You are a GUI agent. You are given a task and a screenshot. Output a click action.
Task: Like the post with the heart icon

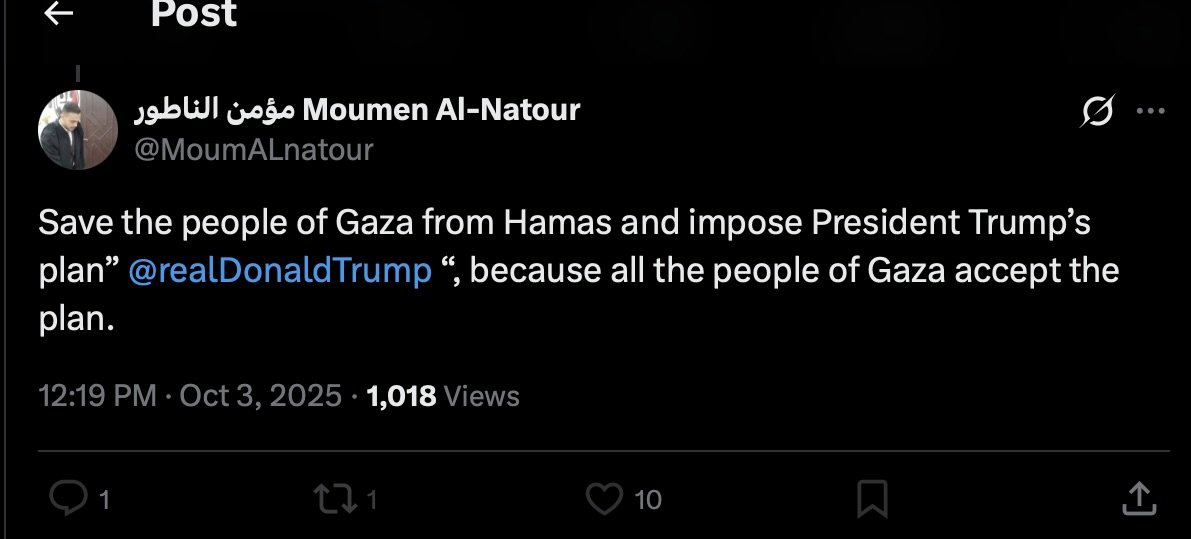(x=605, y=499)
